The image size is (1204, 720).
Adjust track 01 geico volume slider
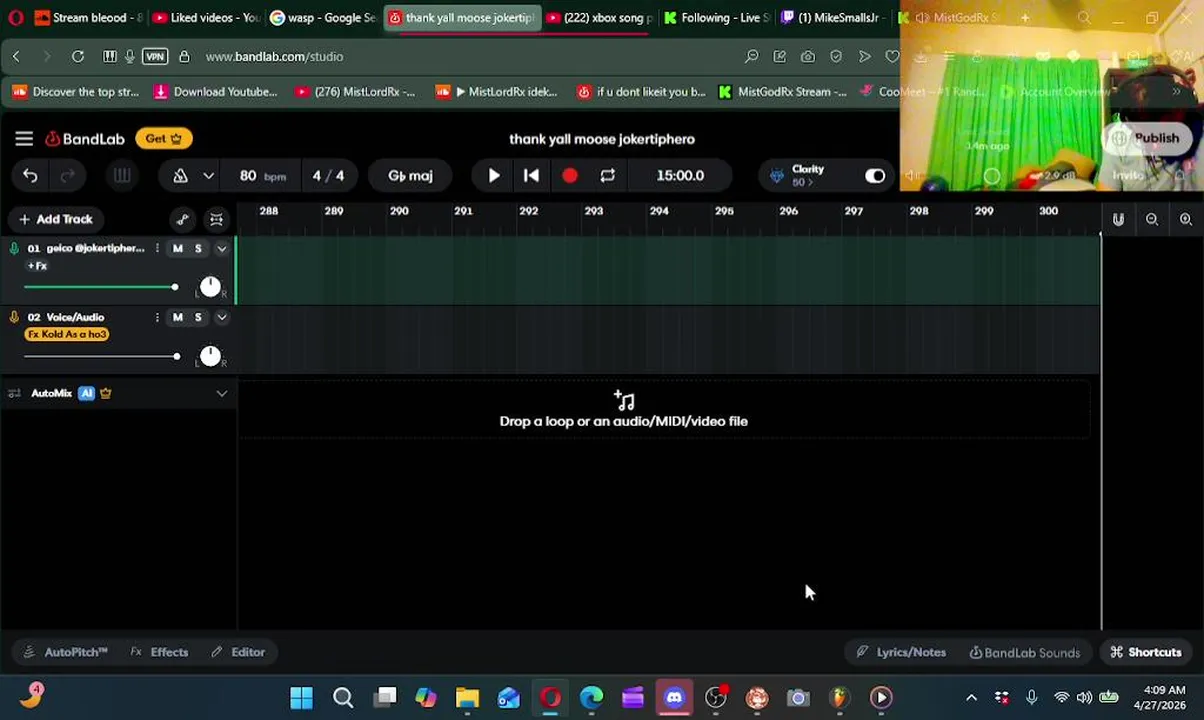(x=100, y=288)
